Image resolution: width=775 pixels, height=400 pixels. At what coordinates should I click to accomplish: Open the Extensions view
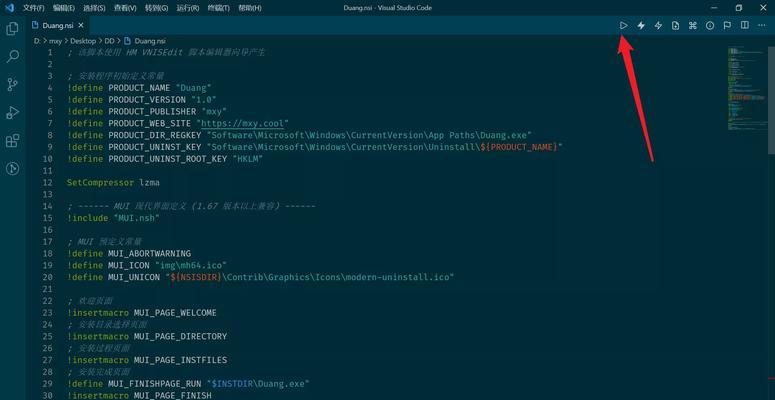pyautogui.click(x=12, y=140)
